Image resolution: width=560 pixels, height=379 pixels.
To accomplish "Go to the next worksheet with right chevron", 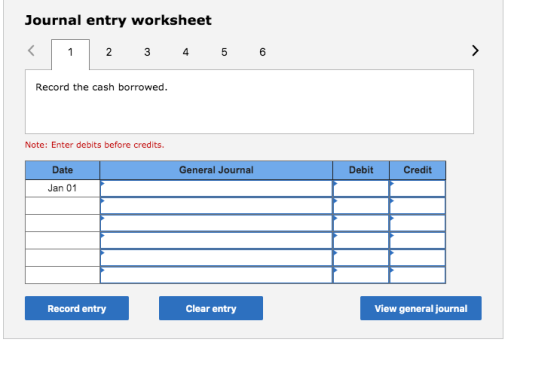I will 475,51.
